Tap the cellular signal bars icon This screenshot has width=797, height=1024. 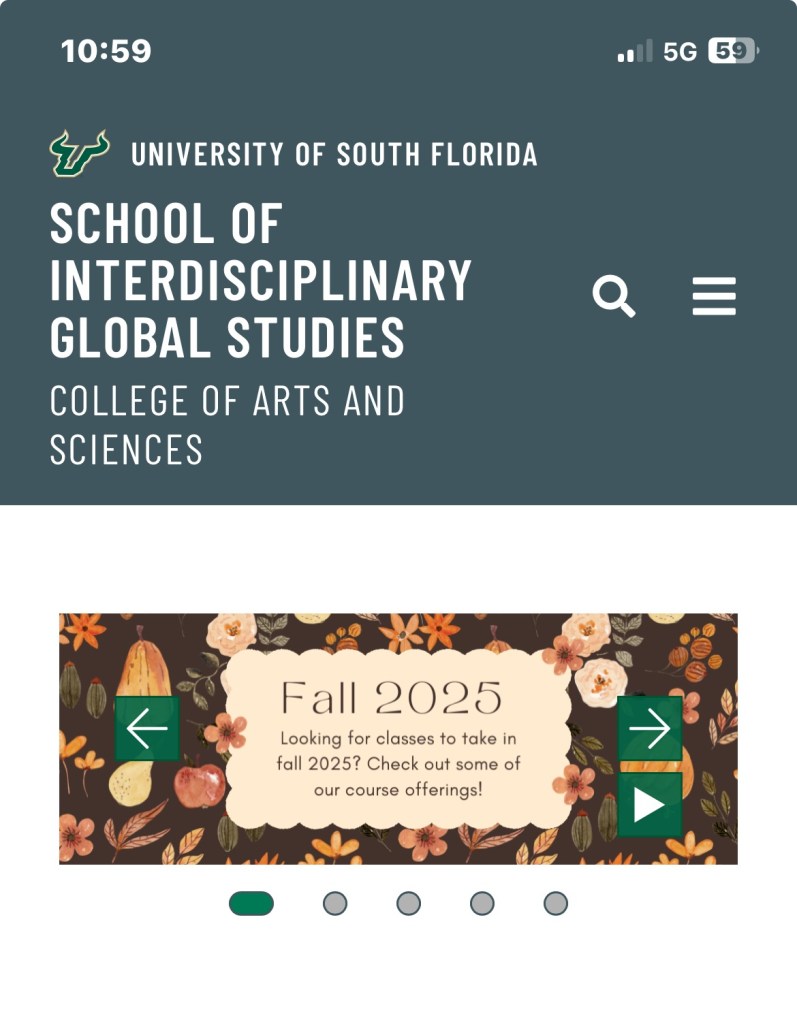coord(634,51)
